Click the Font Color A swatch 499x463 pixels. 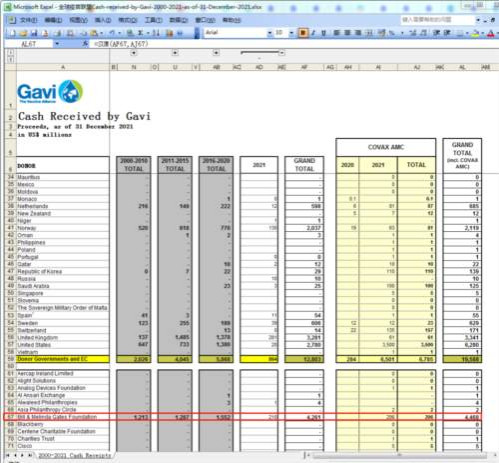(490, 33)
